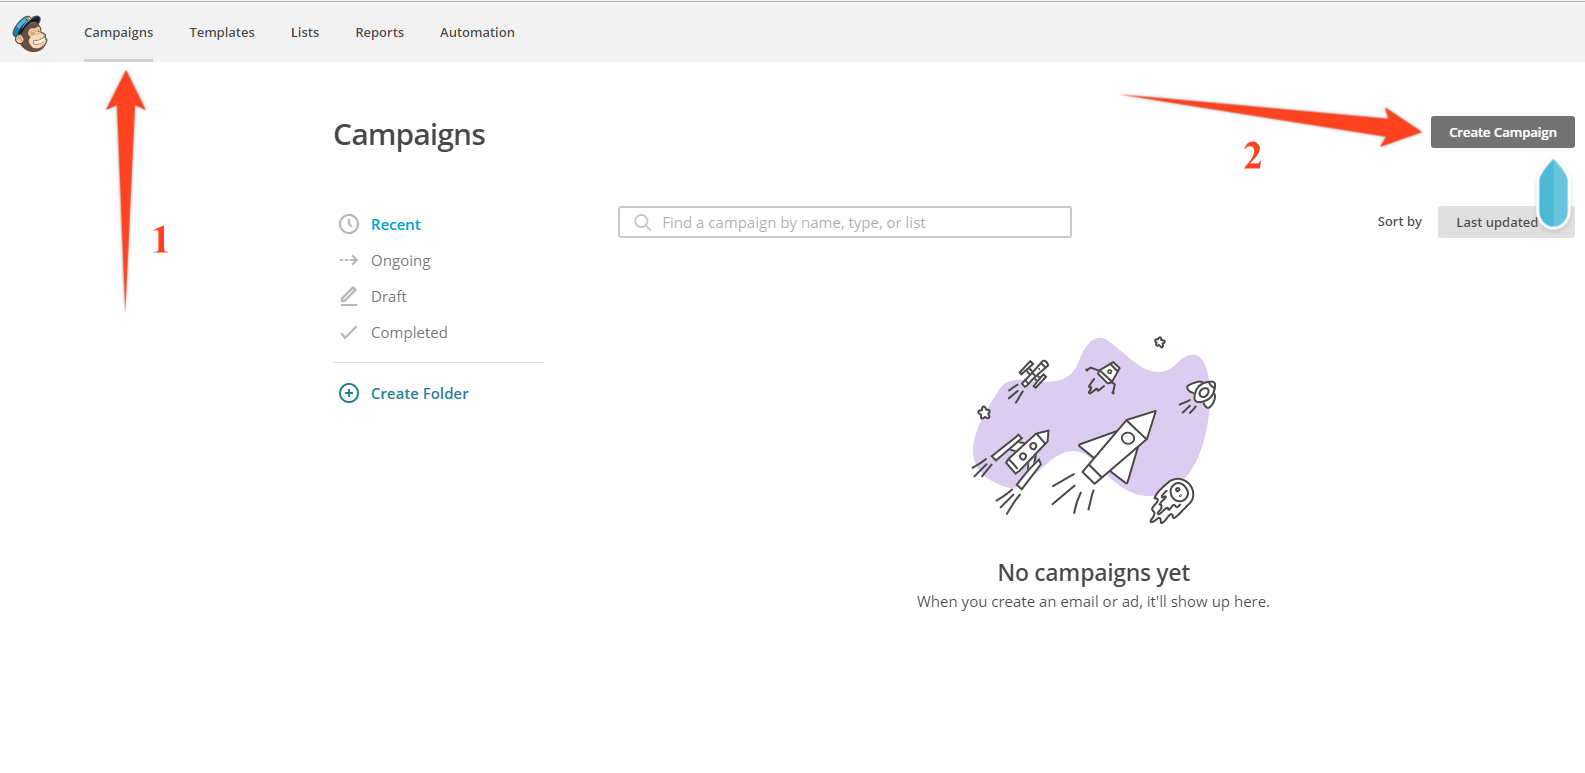
Task: Click the checkmark icon beside Completed
Action: [349, 332]
